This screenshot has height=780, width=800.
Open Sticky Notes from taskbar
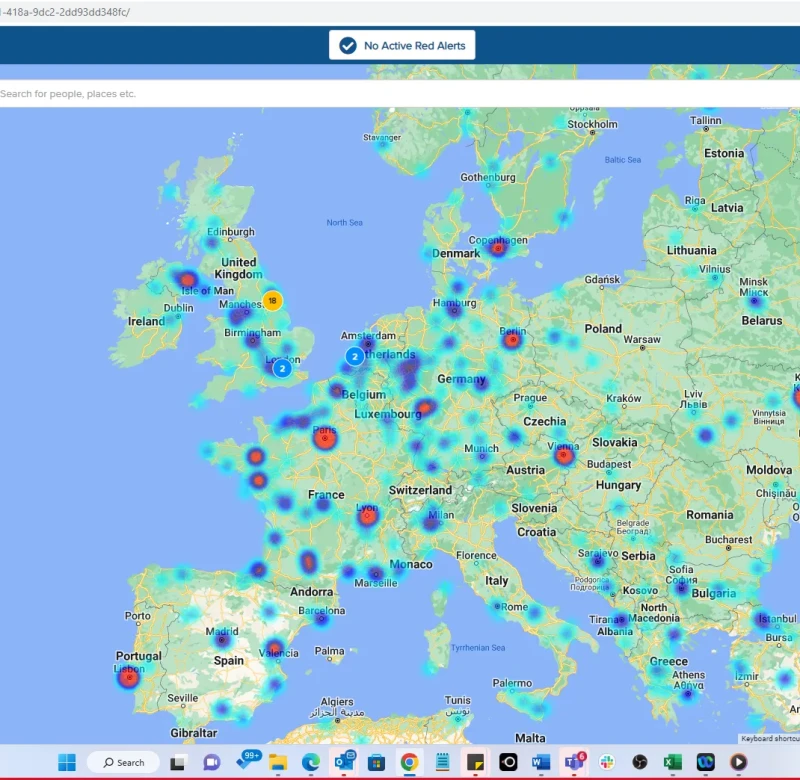click(476, 762)
